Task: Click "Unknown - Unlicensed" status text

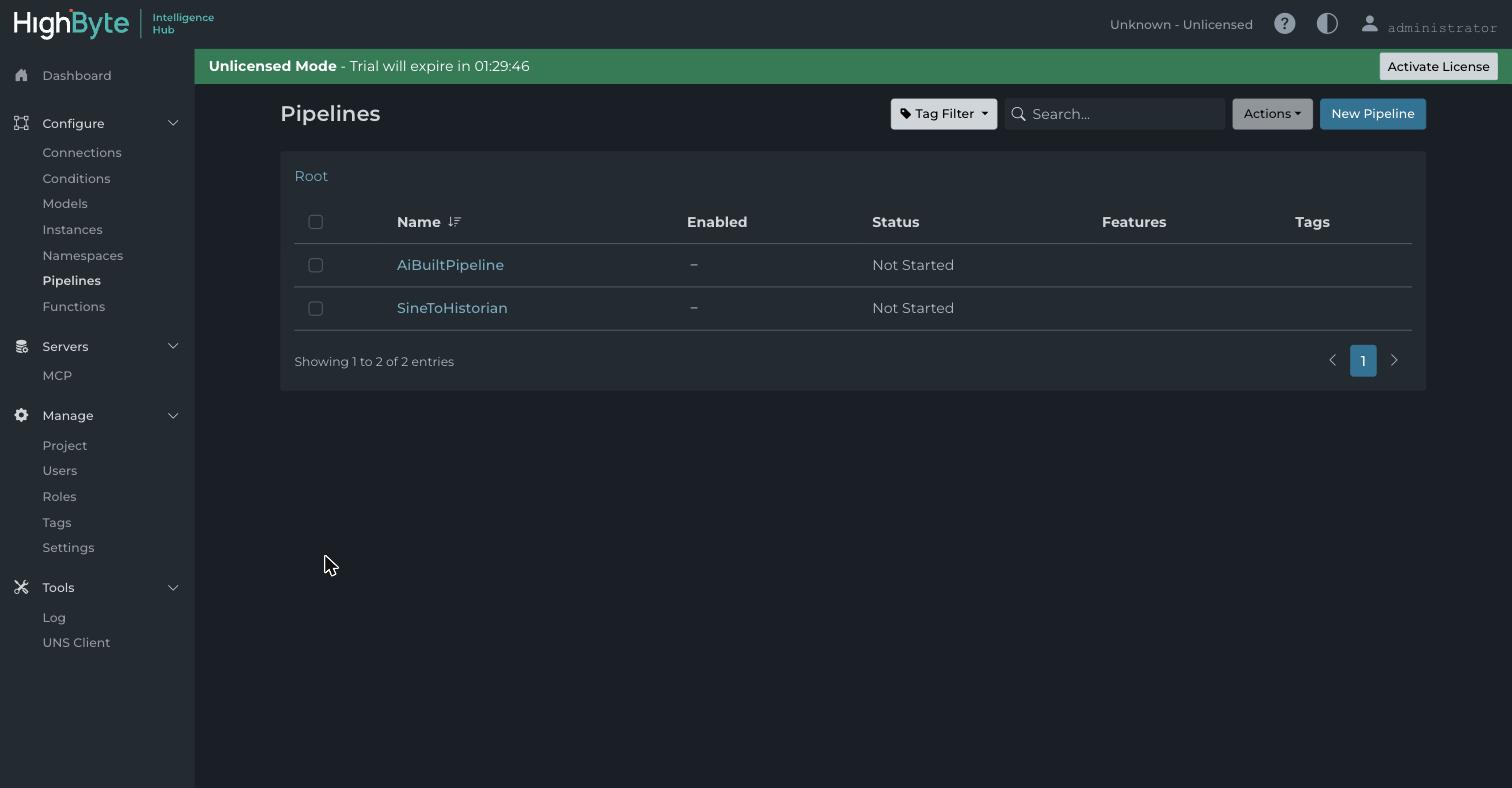Action: pos(1181,24)
